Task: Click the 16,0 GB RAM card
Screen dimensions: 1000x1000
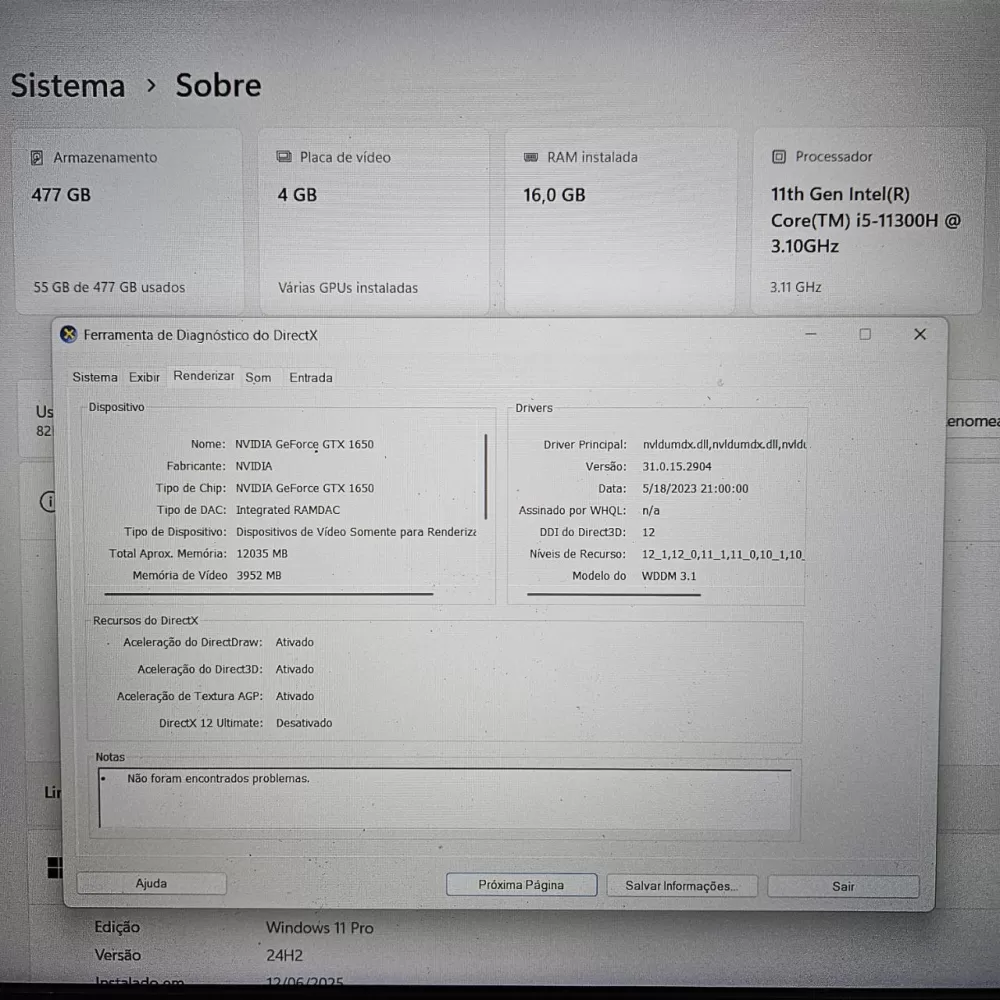Action: tap(621, 221)
